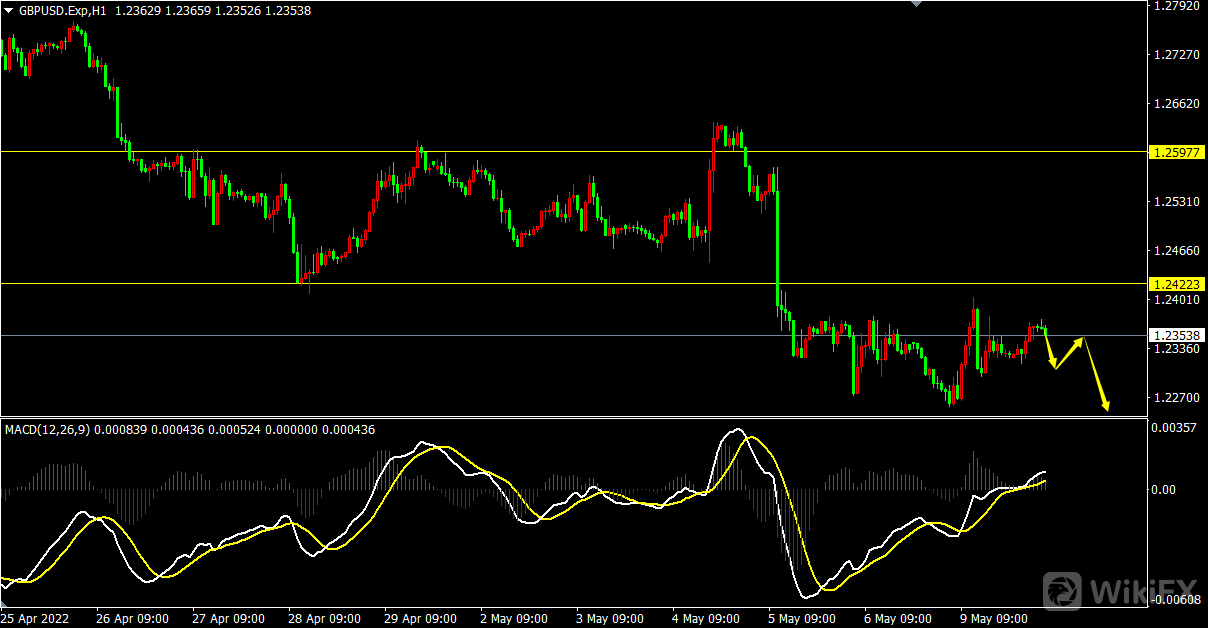The height and width of the screenshot is (628, 1208).
Task: Select the GBPUSD.Exp,H1 symbol title text
Action: [x=62, y=10]
